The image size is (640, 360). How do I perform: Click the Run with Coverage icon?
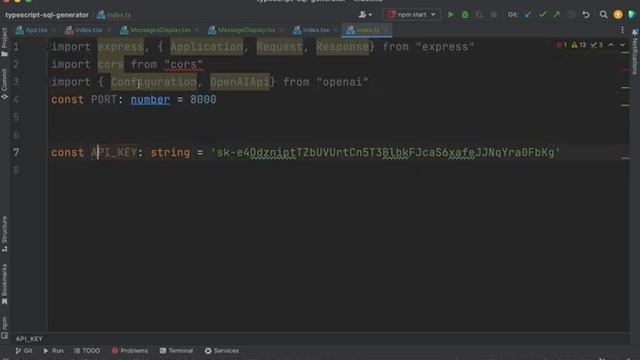[x=479, y=15]
